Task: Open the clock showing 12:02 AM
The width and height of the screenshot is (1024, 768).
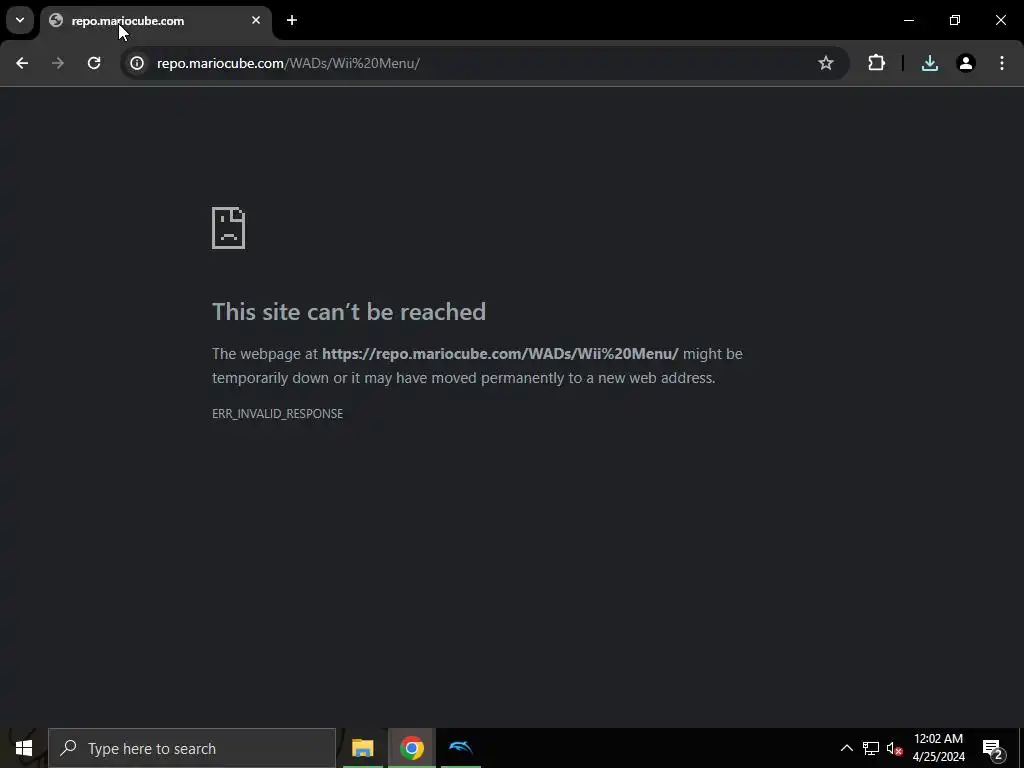Action: [938, 748]
